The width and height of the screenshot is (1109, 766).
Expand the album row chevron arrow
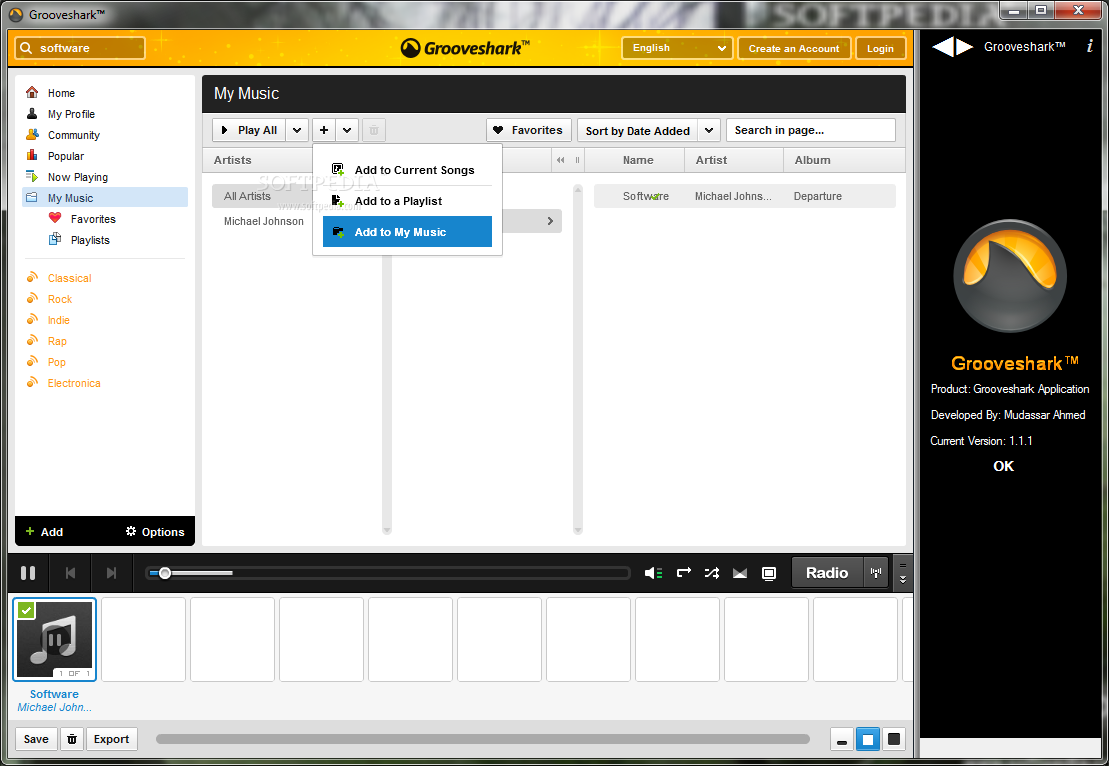click(550, 221)
